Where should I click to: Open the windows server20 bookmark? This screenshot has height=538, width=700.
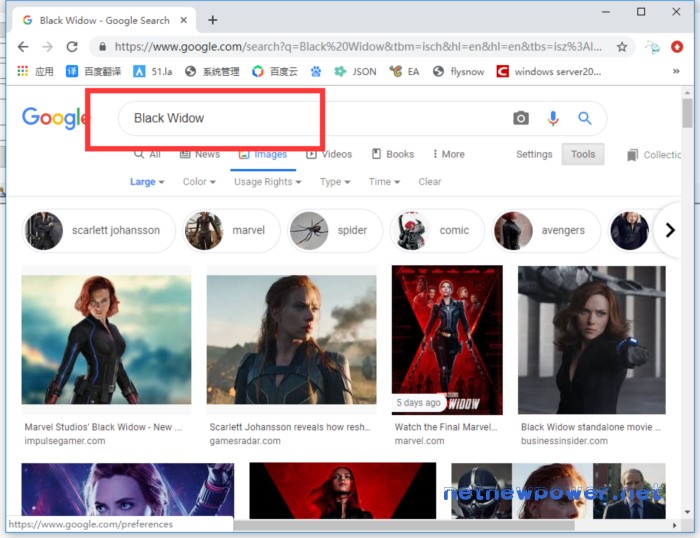[x=549, y=71]
